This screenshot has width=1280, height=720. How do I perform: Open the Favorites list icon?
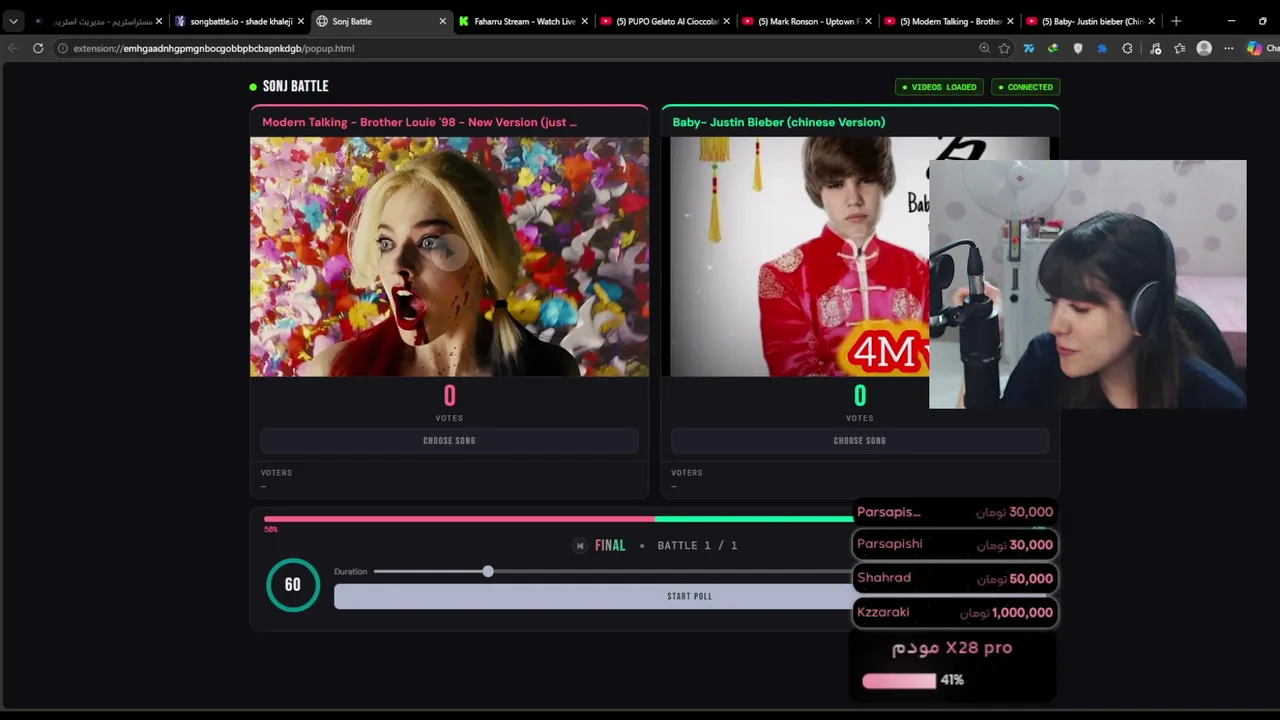pos(1180,48)
